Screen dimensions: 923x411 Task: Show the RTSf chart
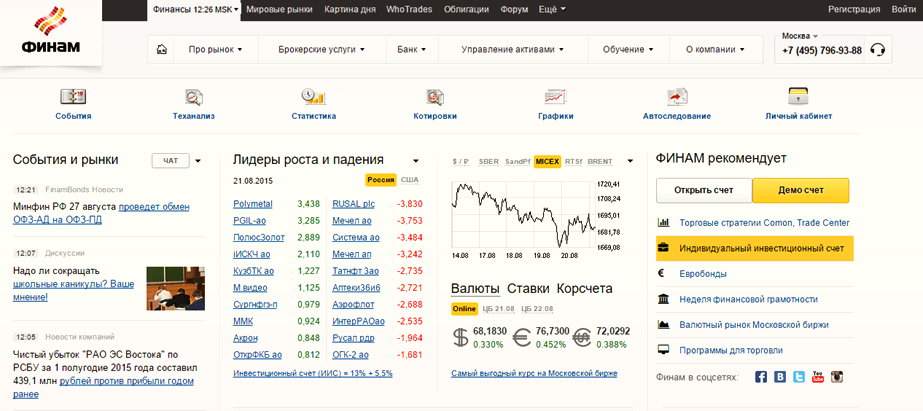coord(573,161)
